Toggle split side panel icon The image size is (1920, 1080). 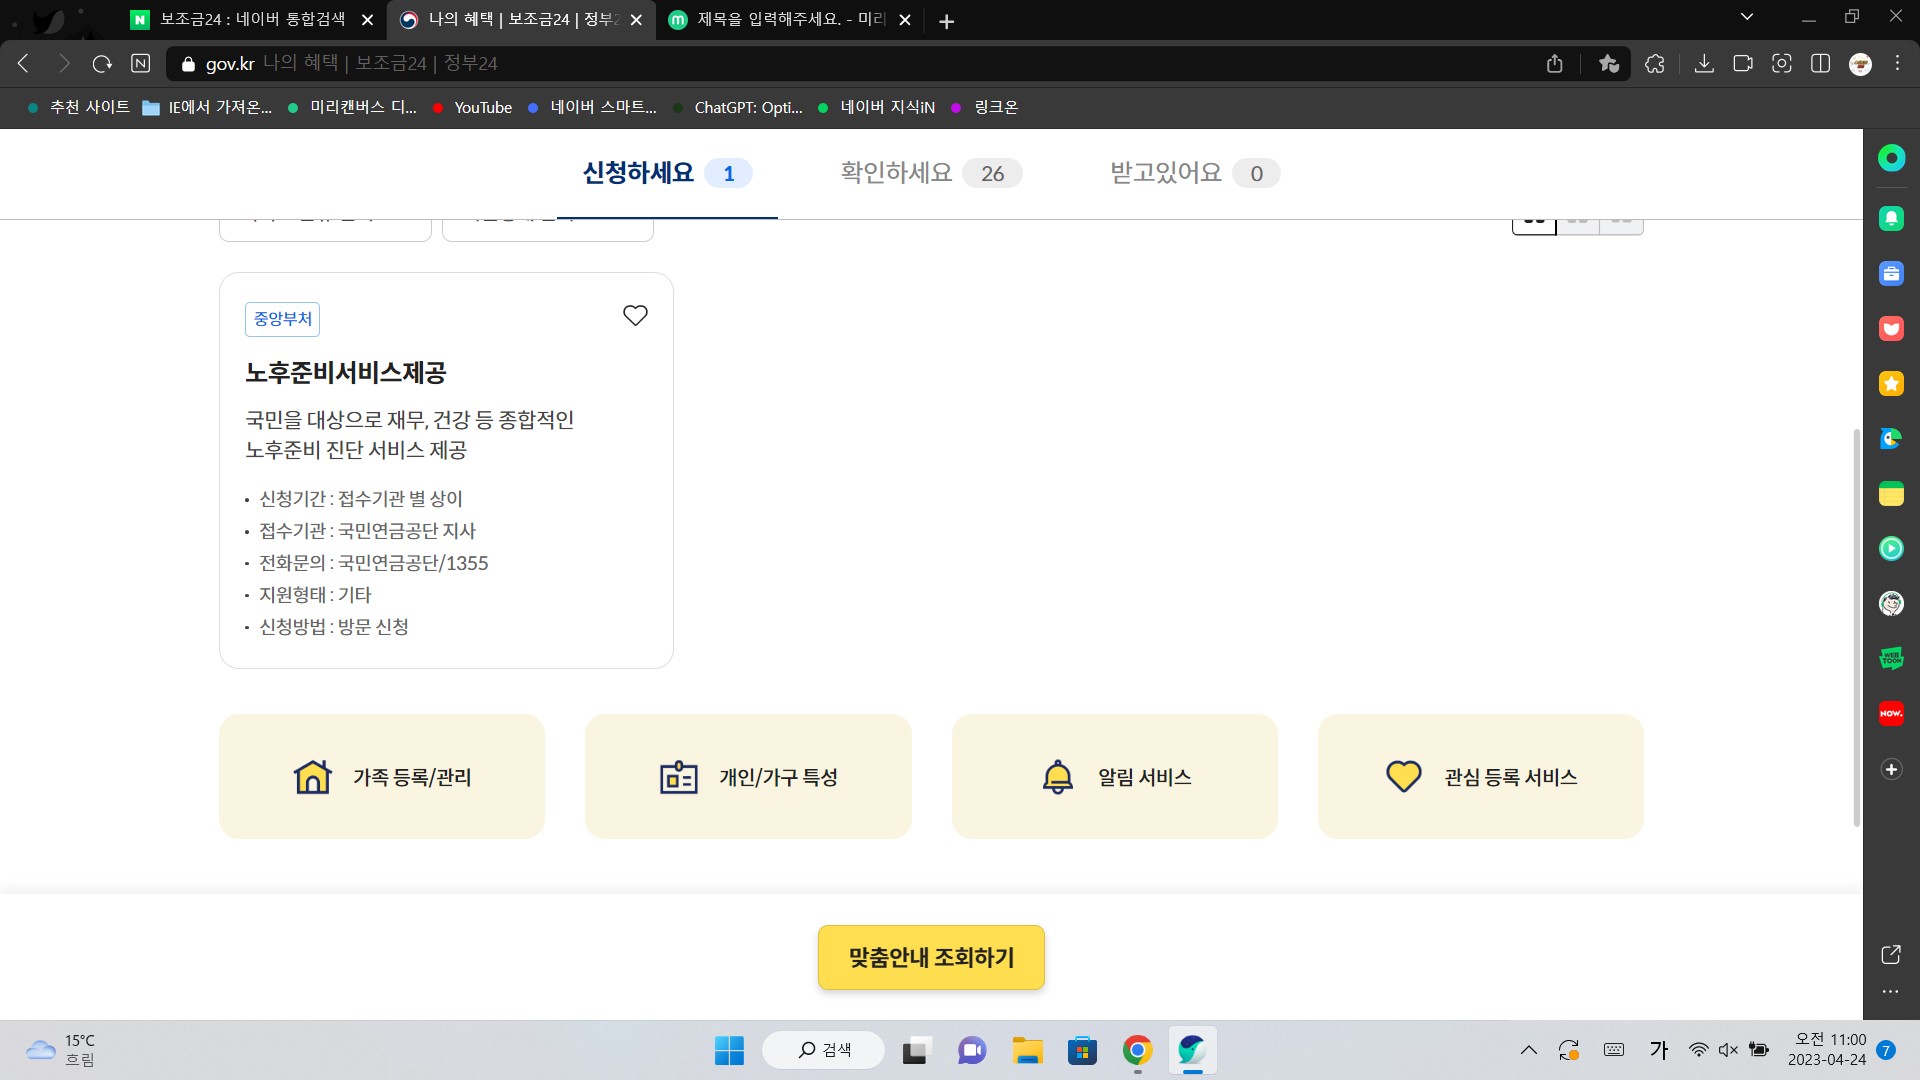point(1821,64)
